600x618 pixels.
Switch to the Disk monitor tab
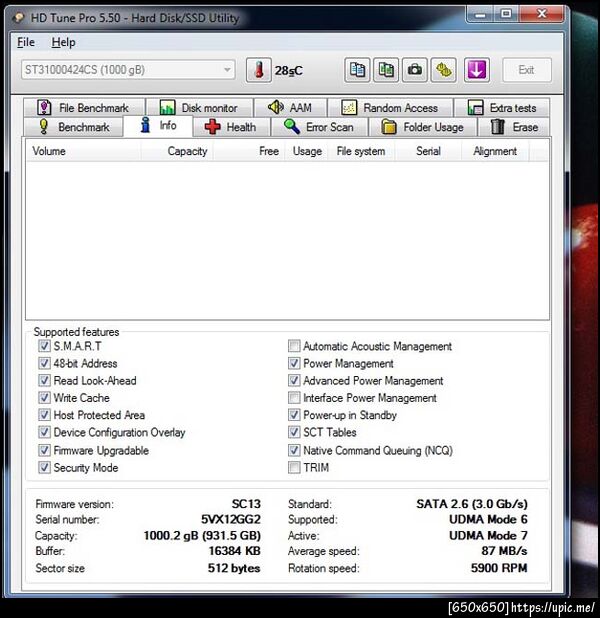coord(199,107)
